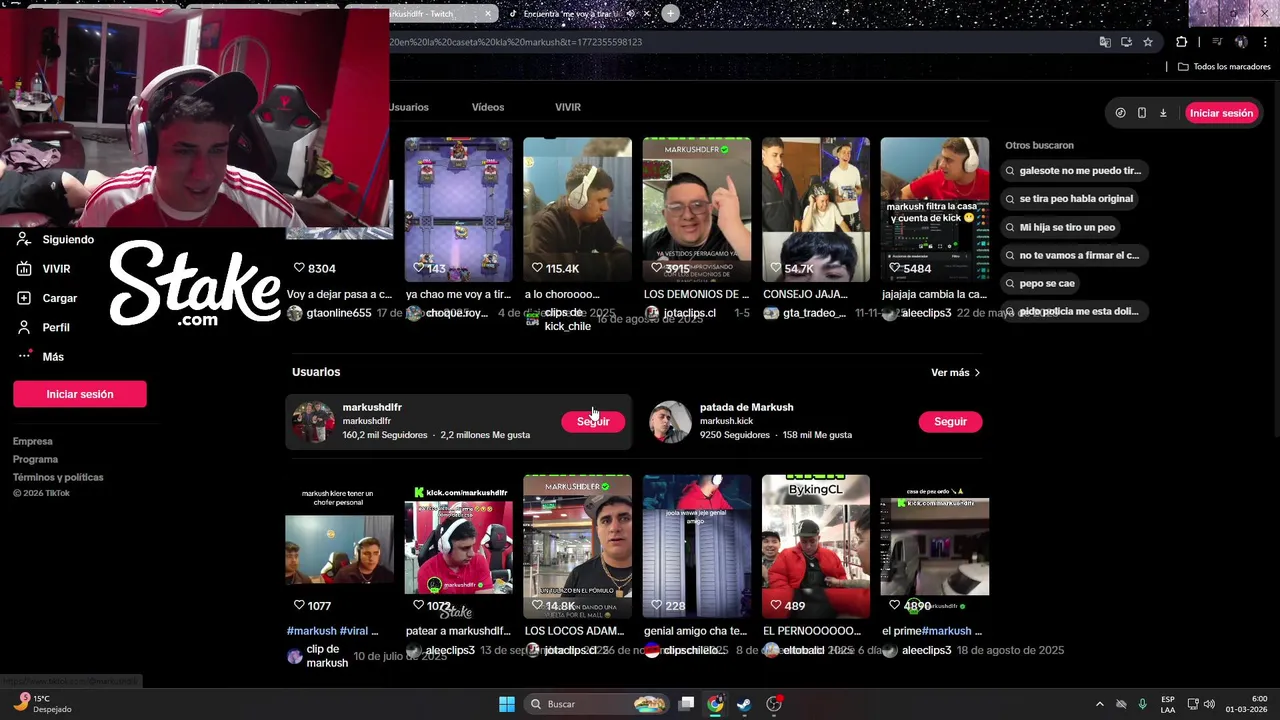Click the mobile phone app icon in header
This screenshot has width=1280, height=720.
[1142, 113]
